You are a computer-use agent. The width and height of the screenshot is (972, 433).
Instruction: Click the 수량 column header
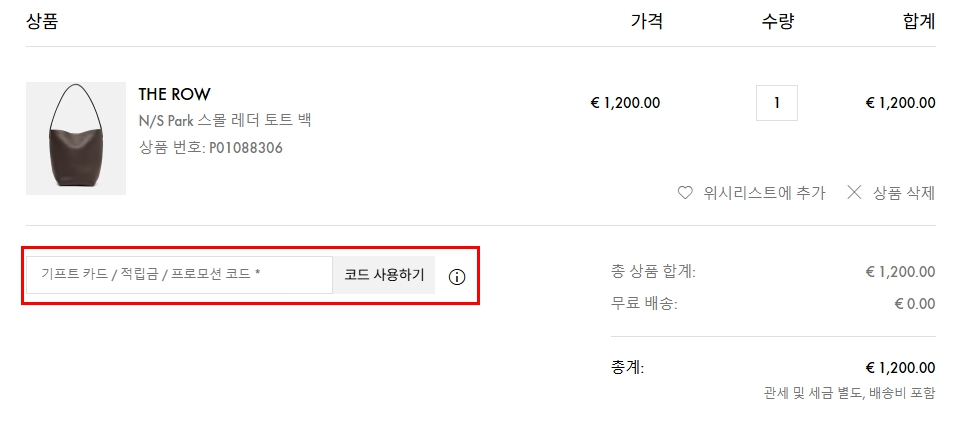click(777, 21)
